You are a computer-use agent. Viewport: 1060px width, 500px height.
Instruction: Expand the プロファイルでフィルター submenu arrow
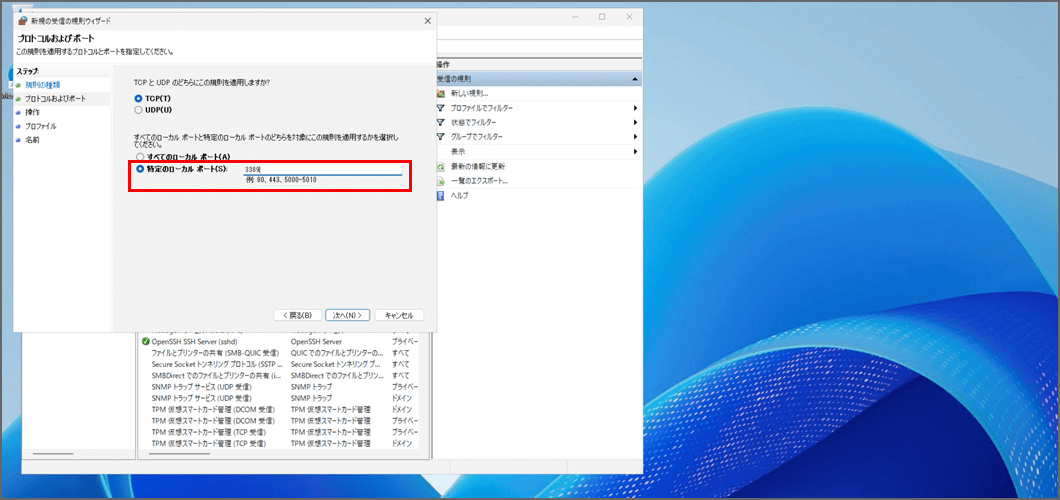635,108
